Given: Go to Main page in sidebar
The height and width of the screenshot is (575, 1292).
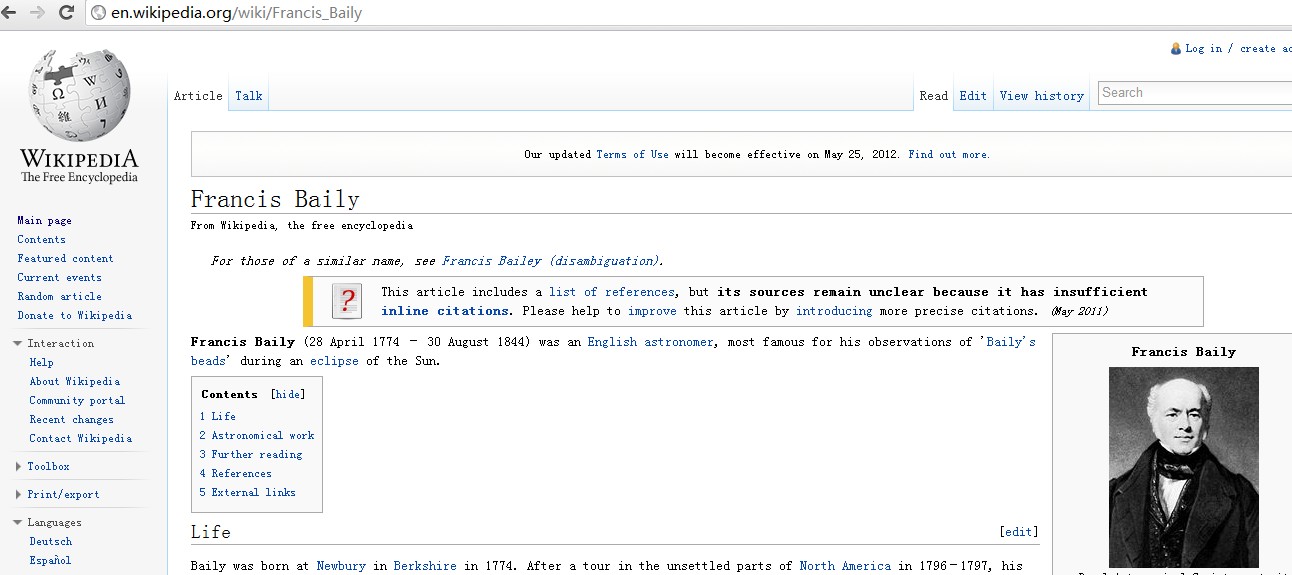Looking at the screenshot, I should (44, 220).
